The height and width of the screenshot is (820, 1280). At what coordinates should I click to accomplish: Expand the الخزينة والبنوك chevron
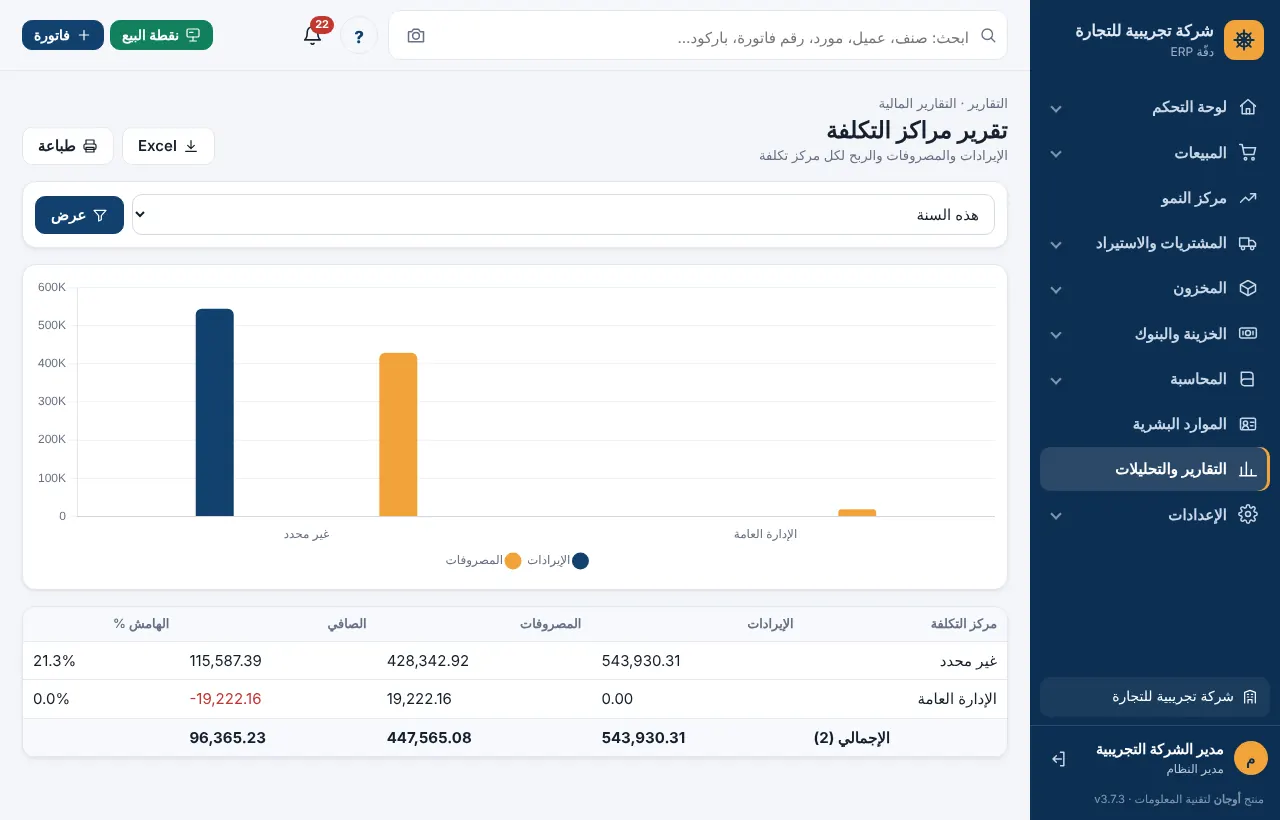pyautogui.click(x=1056, y=334)
